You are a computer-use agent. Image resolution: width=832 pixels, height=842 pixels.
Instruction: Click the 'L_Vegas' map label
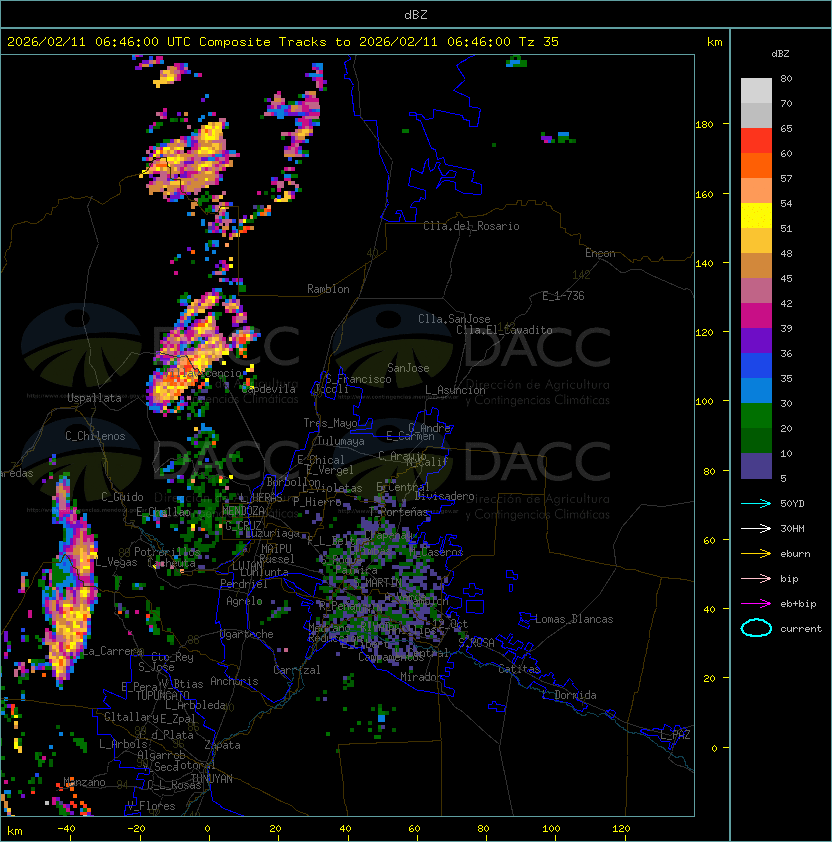pyautogui.click(x=117, y=562)
